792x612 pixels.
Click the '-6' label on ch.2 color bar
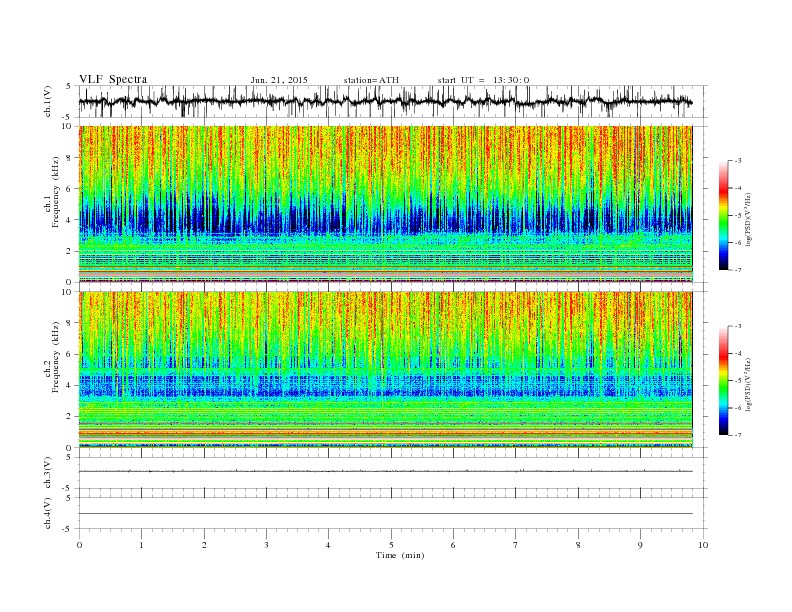point(737,408)
